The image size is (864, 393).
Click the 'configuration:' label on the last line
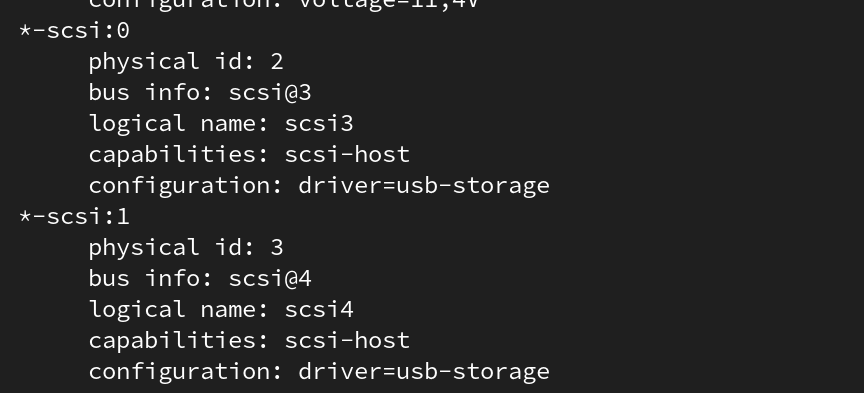tap(186, 372)
